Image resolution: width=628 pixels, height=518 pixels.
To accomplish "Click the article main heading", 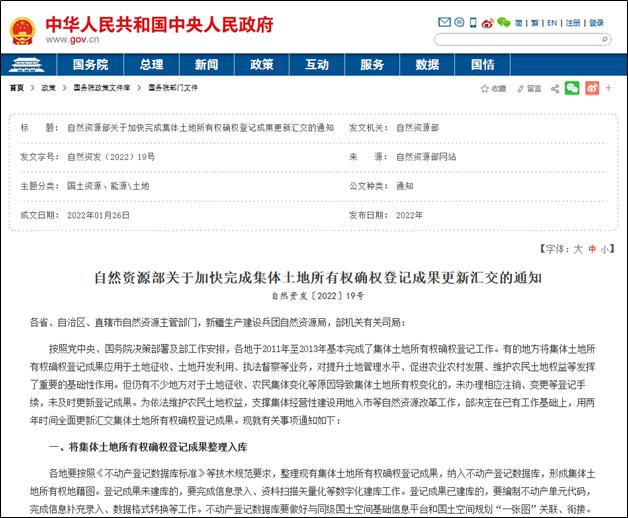I will pos(318,278).
